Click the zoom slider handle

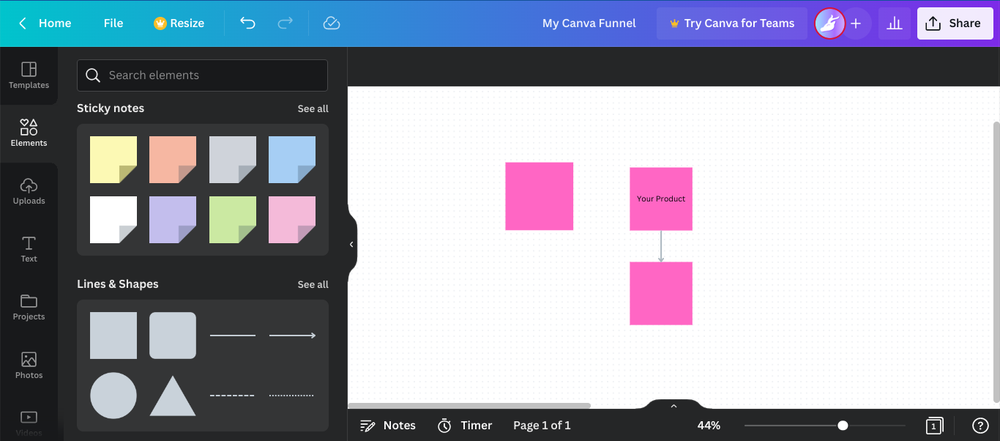843,425
